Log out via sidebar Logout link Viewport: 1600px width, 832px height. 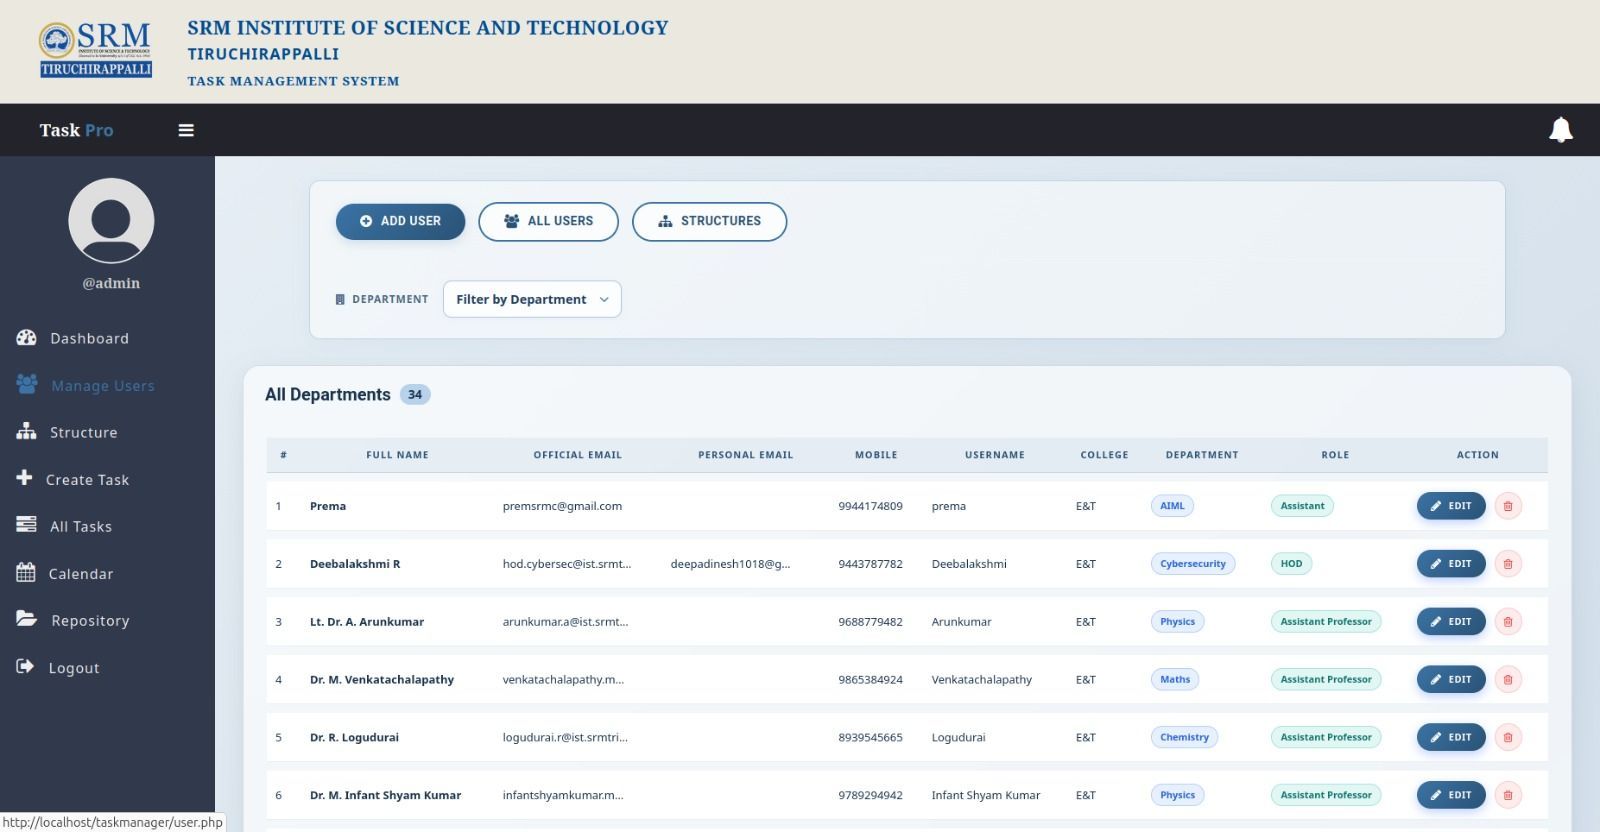74,668
